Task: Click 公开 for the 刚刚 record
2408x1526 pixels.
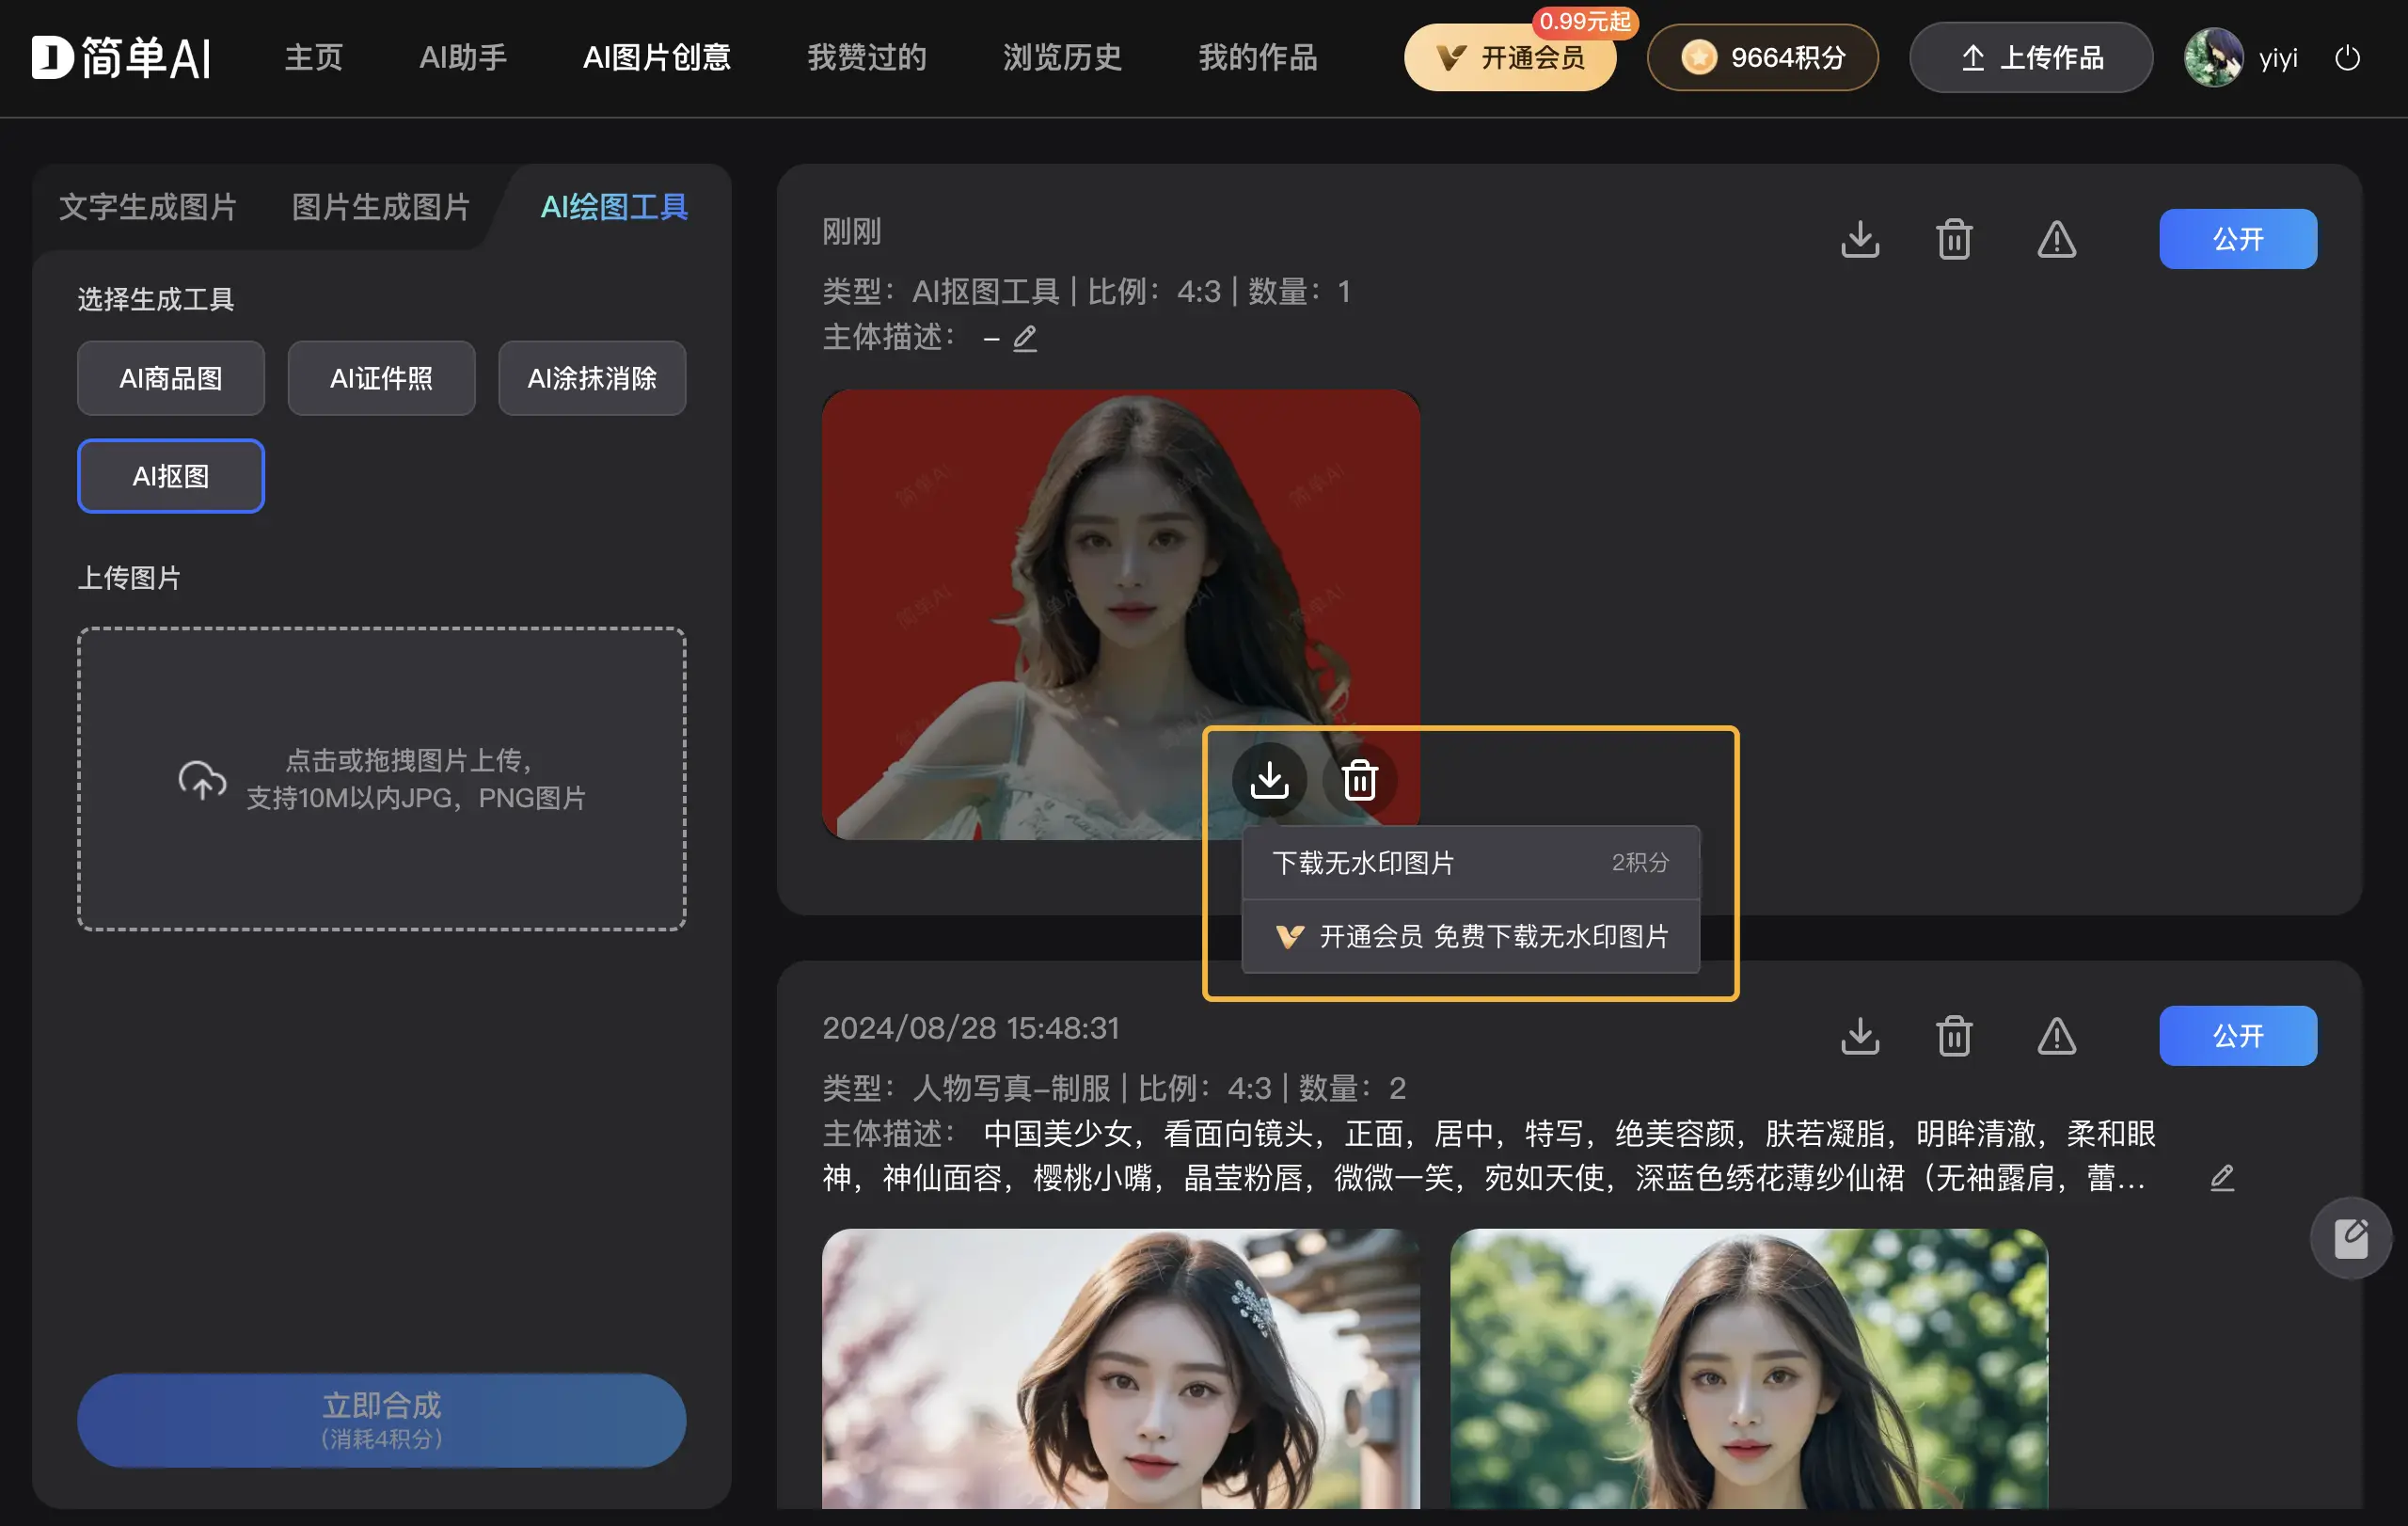Action: (2238, 239)
